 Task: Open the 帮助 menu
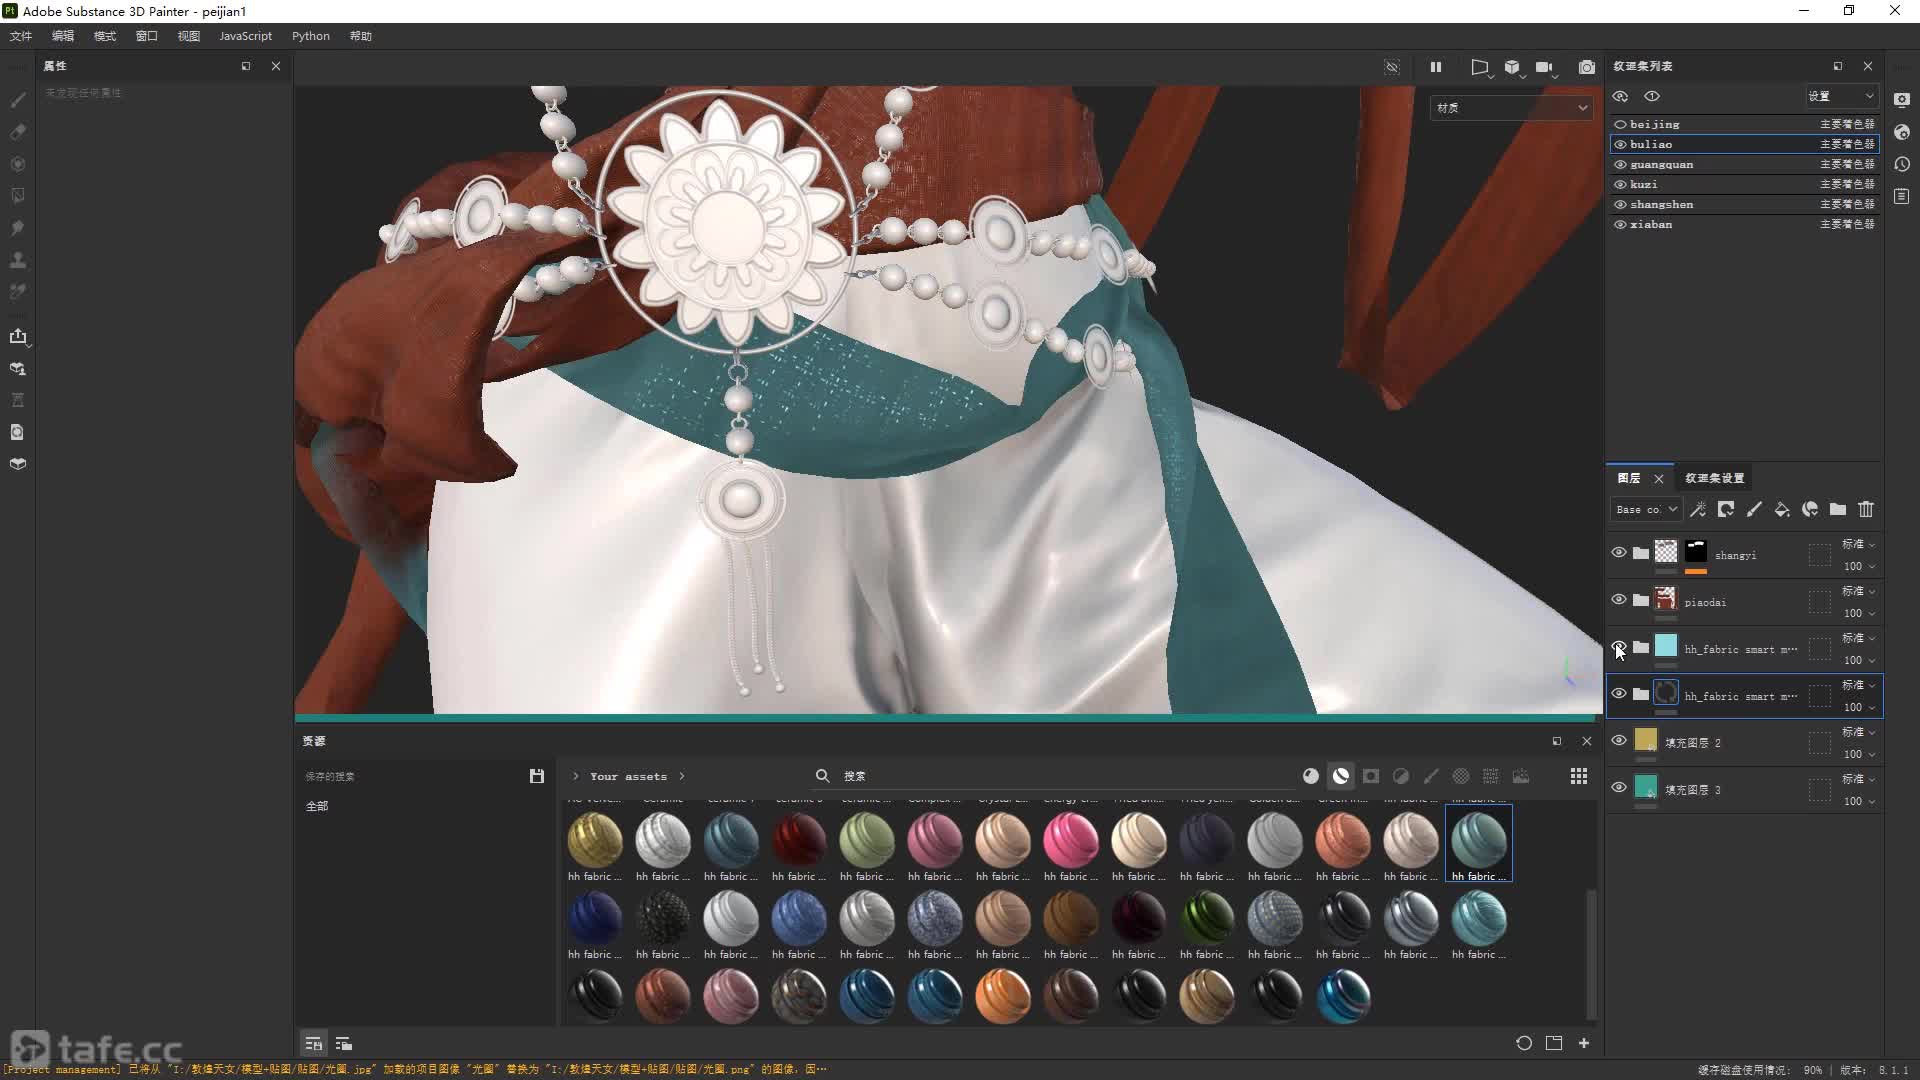click(x=361, y=36)
